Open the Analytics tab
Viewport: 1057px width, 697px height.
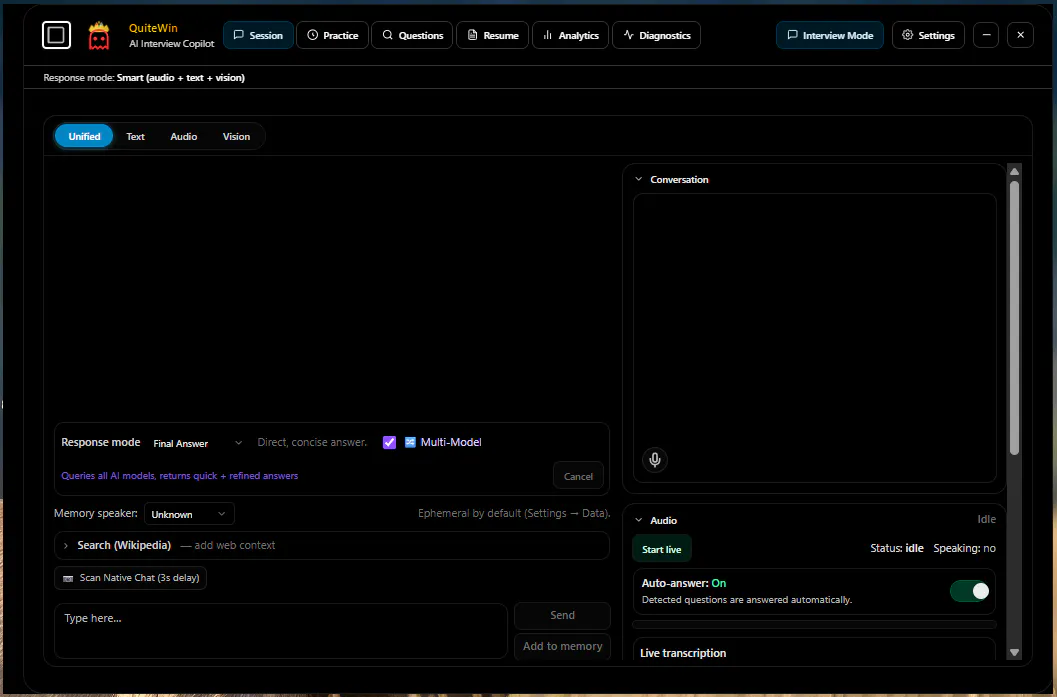click(570, 35)
